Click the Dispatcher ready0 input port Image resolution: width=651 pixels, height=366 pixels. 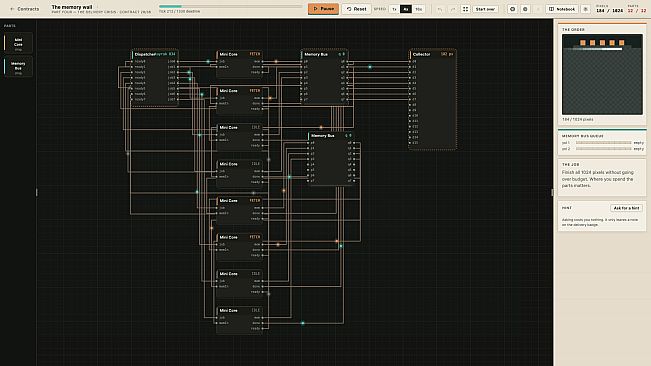(132, 61)
